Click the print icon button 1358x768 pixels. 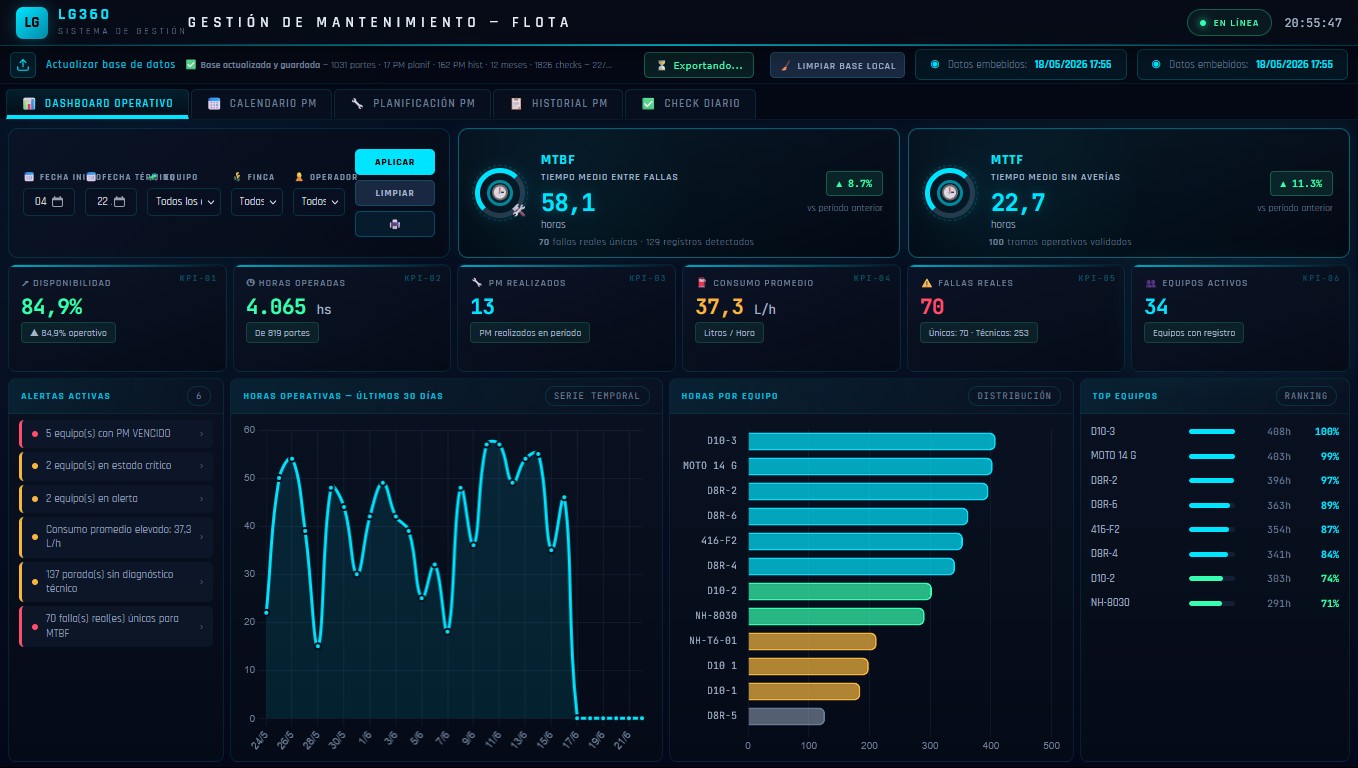(x=394, y=224)
